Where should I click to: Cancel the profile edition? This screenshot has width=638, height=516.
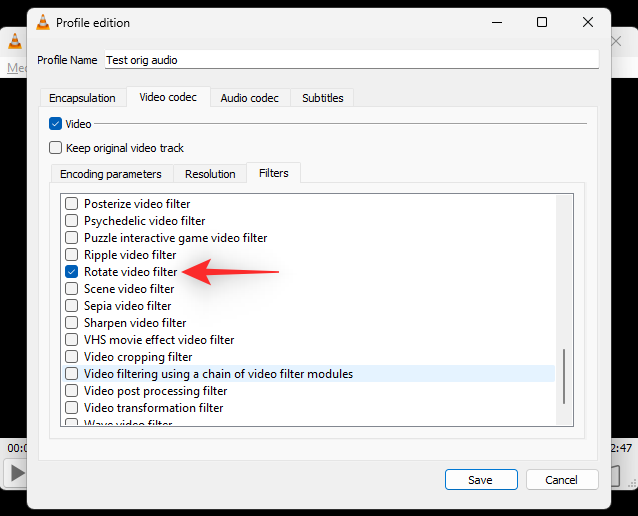[562, 479]
